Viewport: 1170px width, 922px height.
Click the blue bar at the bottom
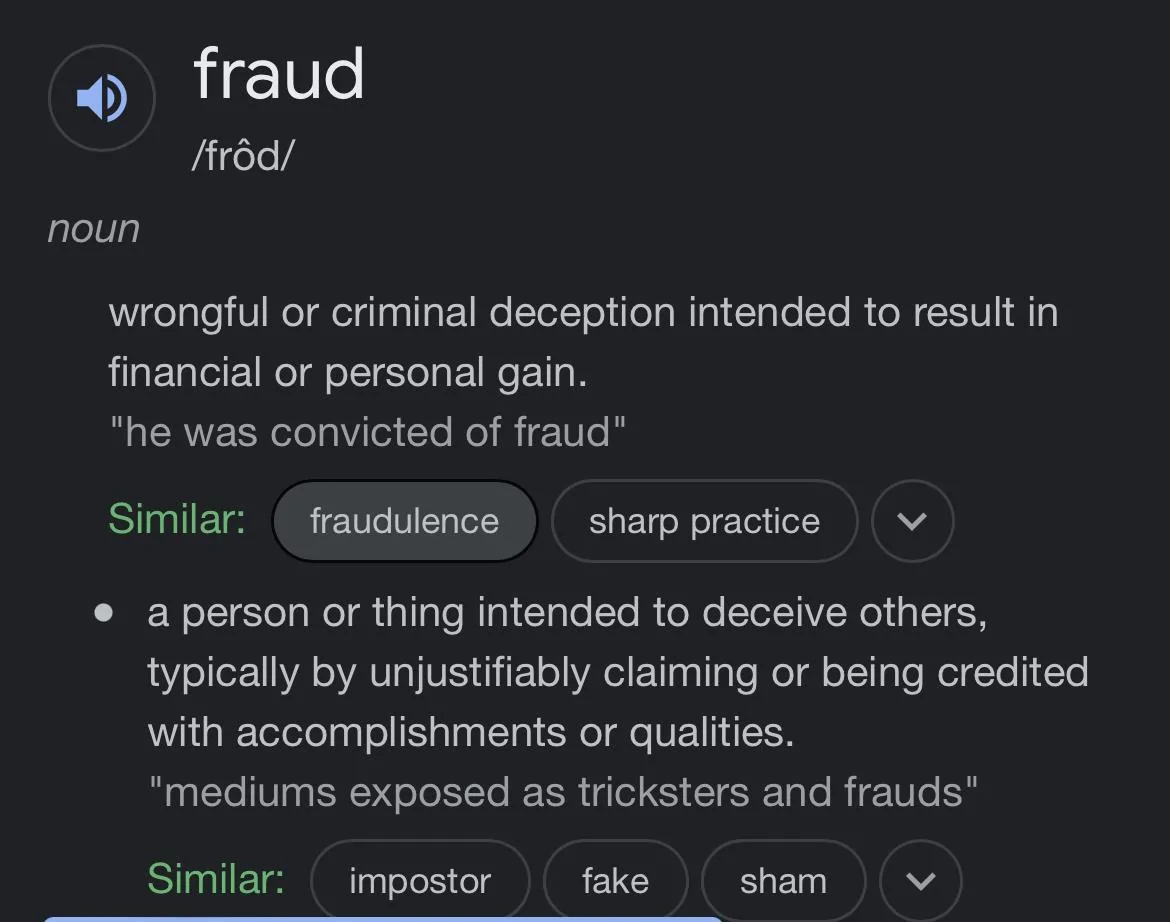click(x=383, y=919)
